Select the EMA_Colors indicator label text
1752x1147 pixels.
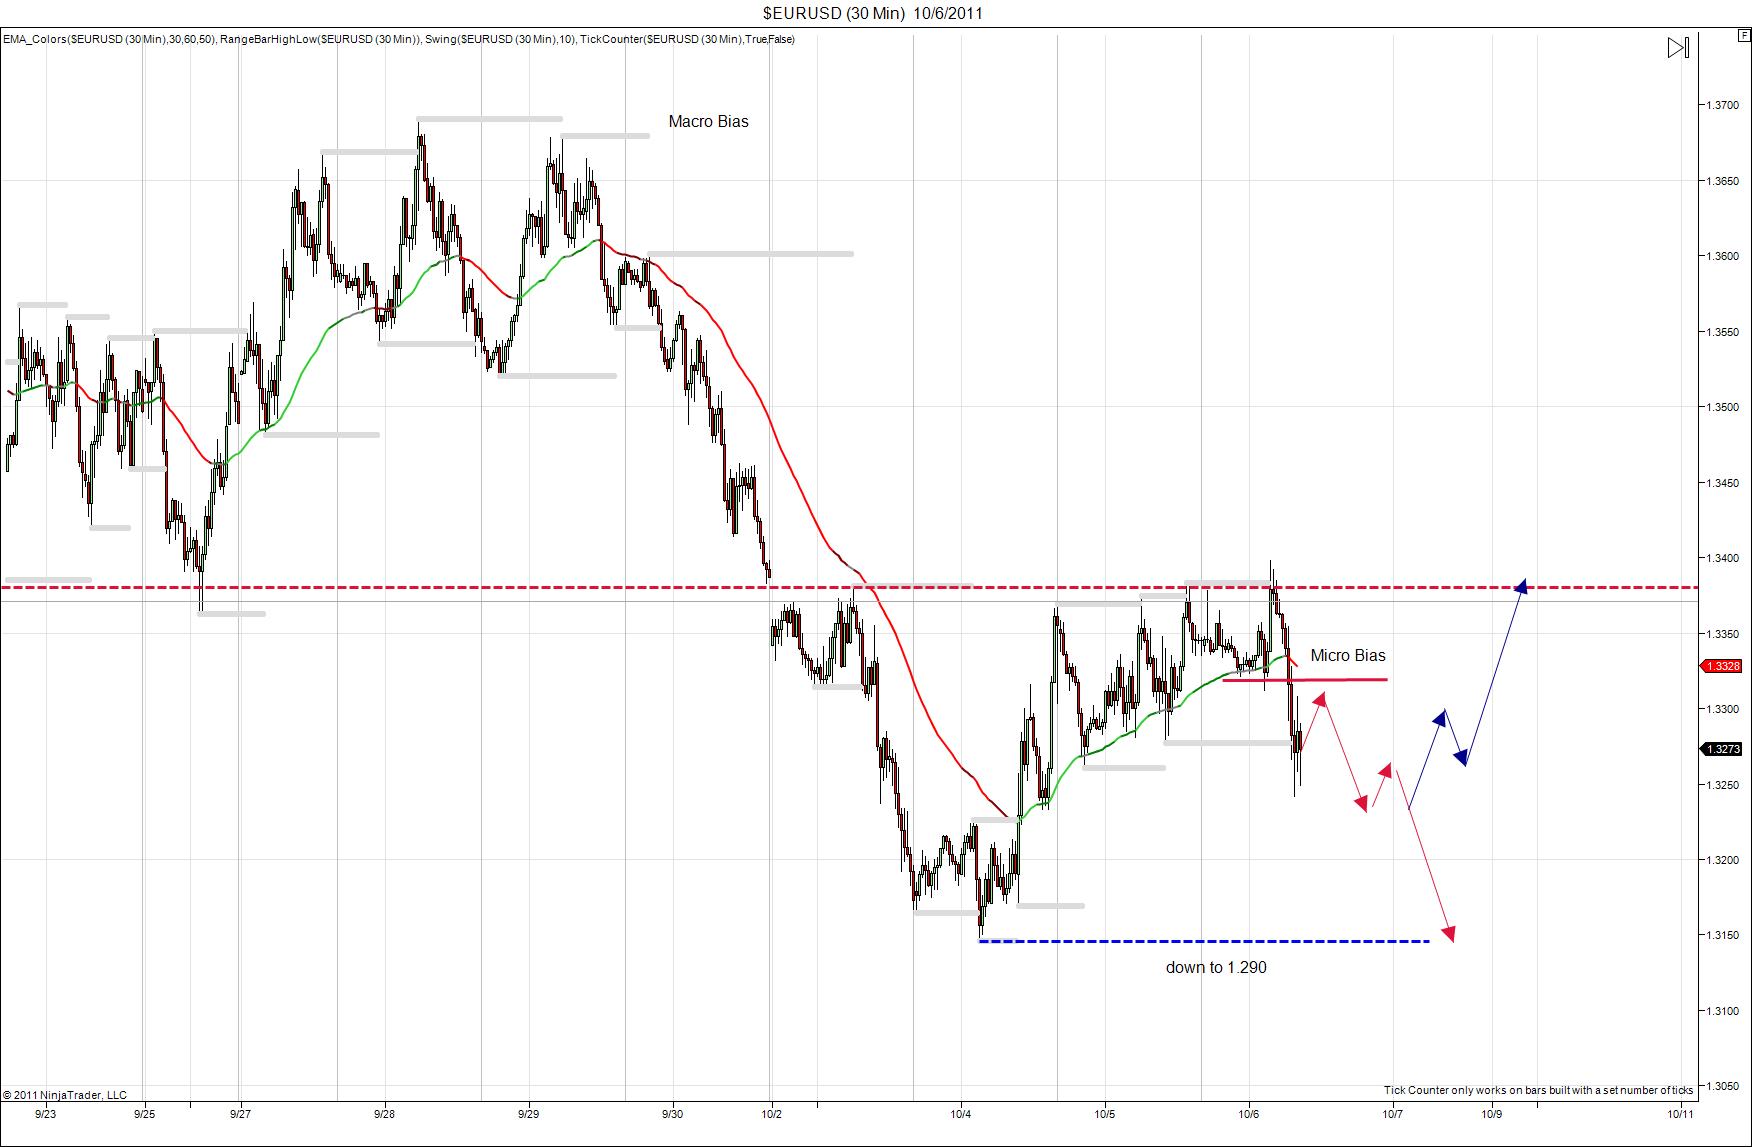click(108, 39)
